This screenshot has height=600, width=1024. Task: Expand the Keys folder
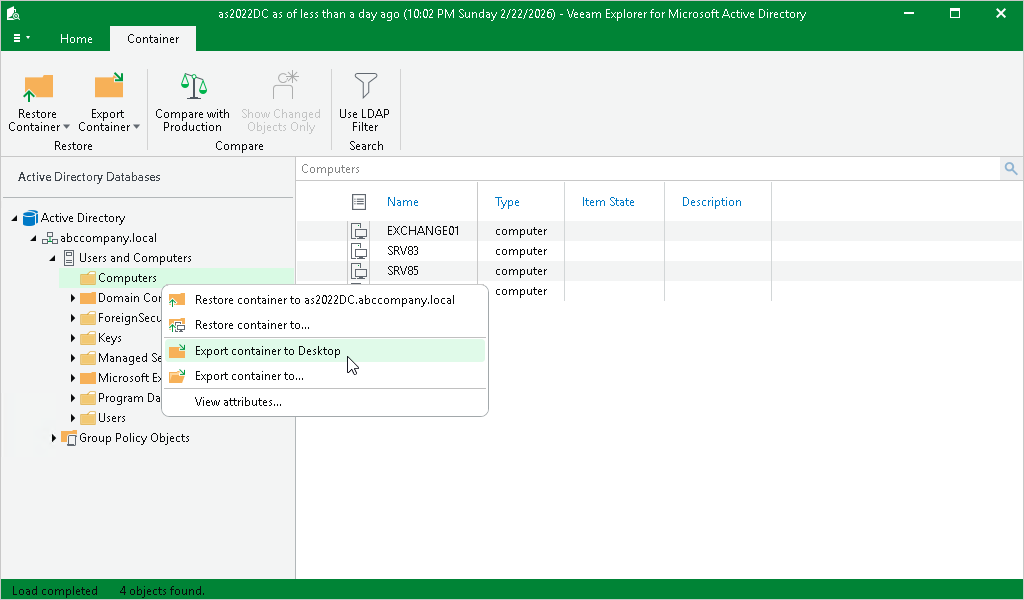[x=72, y=338]
